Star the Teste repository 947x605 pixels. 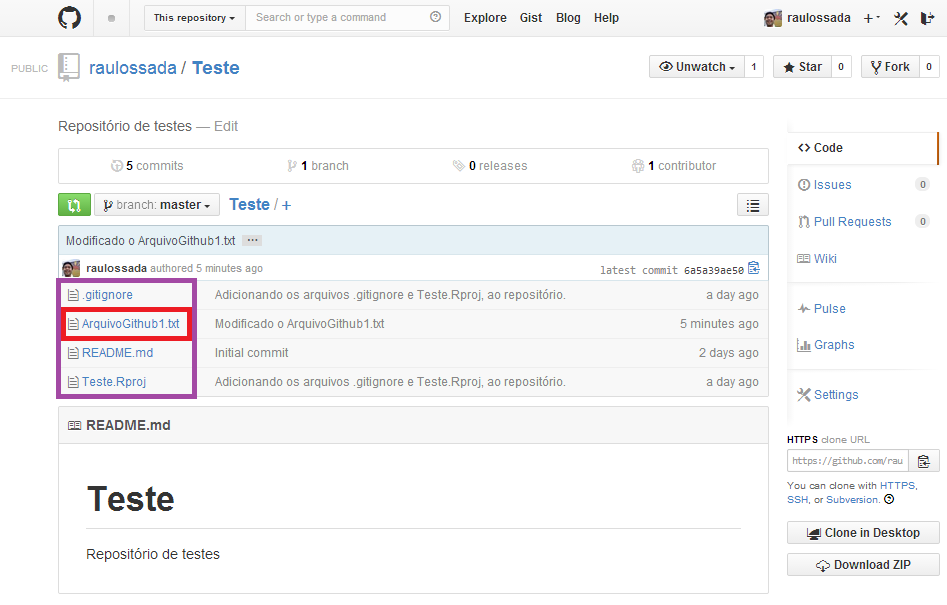(802, 66)
